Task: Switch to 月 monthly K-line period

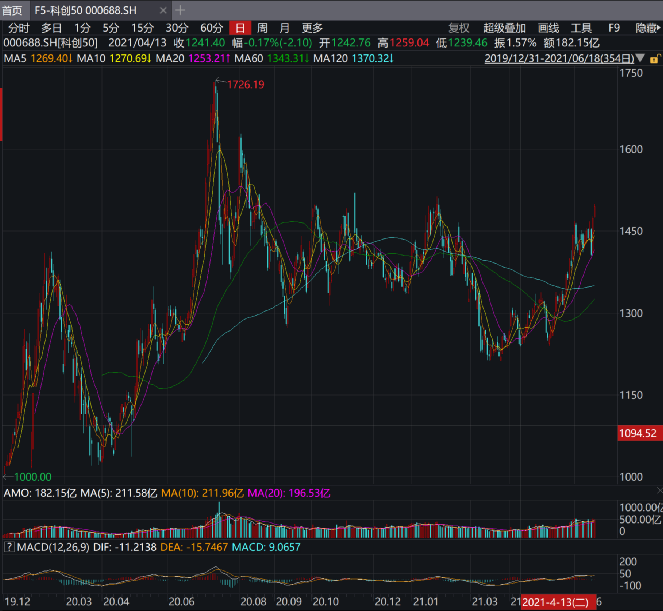Action: point(285,28)
